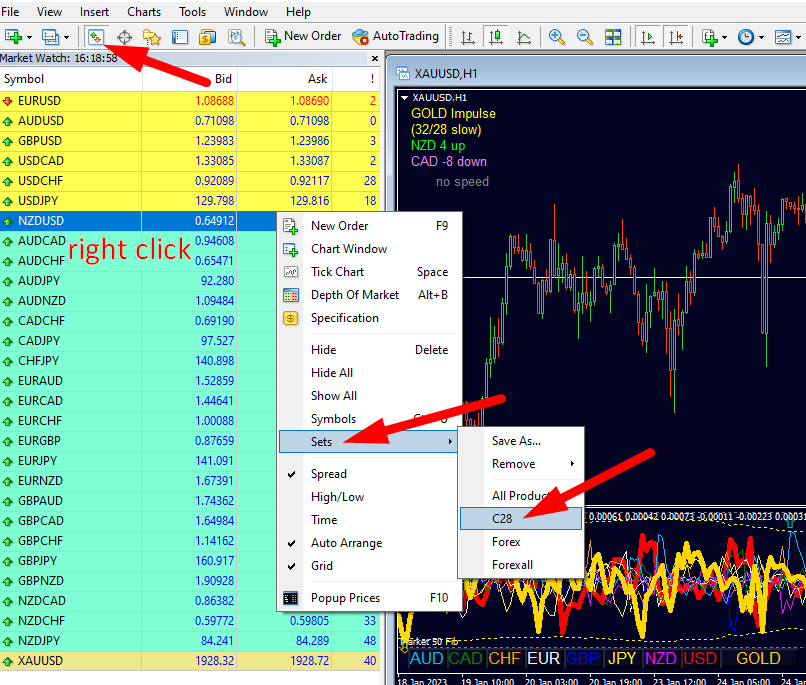
Task: Click the Periodicity clock icon
Action: point(746,36)
